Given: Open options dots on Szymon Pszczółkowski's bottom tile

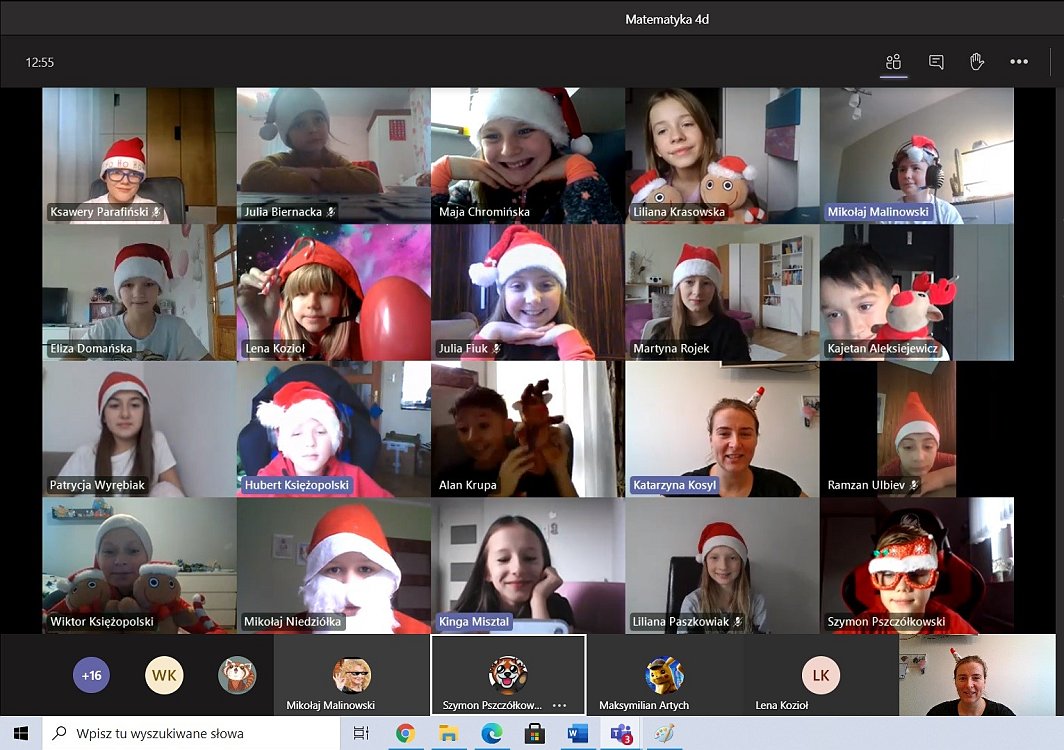Looking at the screenshot, I should (559, 705).
